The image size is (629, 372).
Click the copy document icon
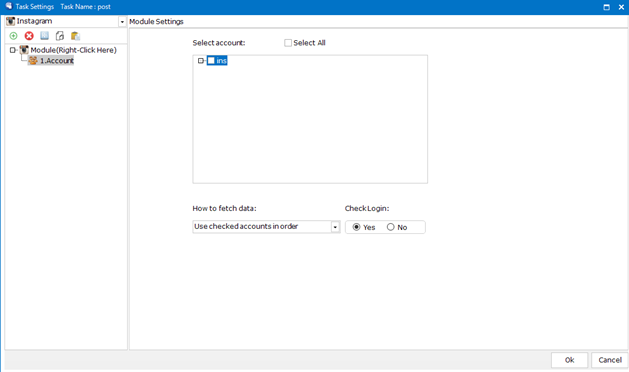pos(60,36)
